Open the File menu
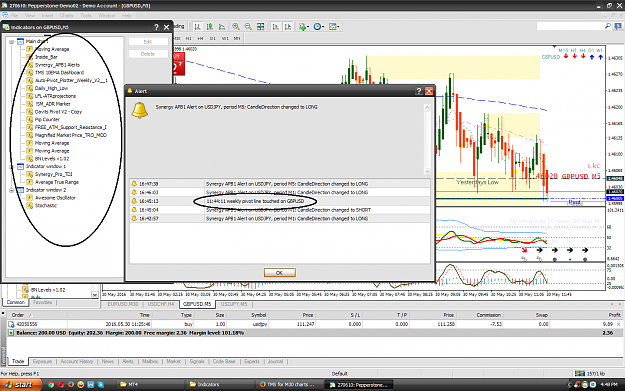Viewport: 625px width, 391px height. [14, 16]
